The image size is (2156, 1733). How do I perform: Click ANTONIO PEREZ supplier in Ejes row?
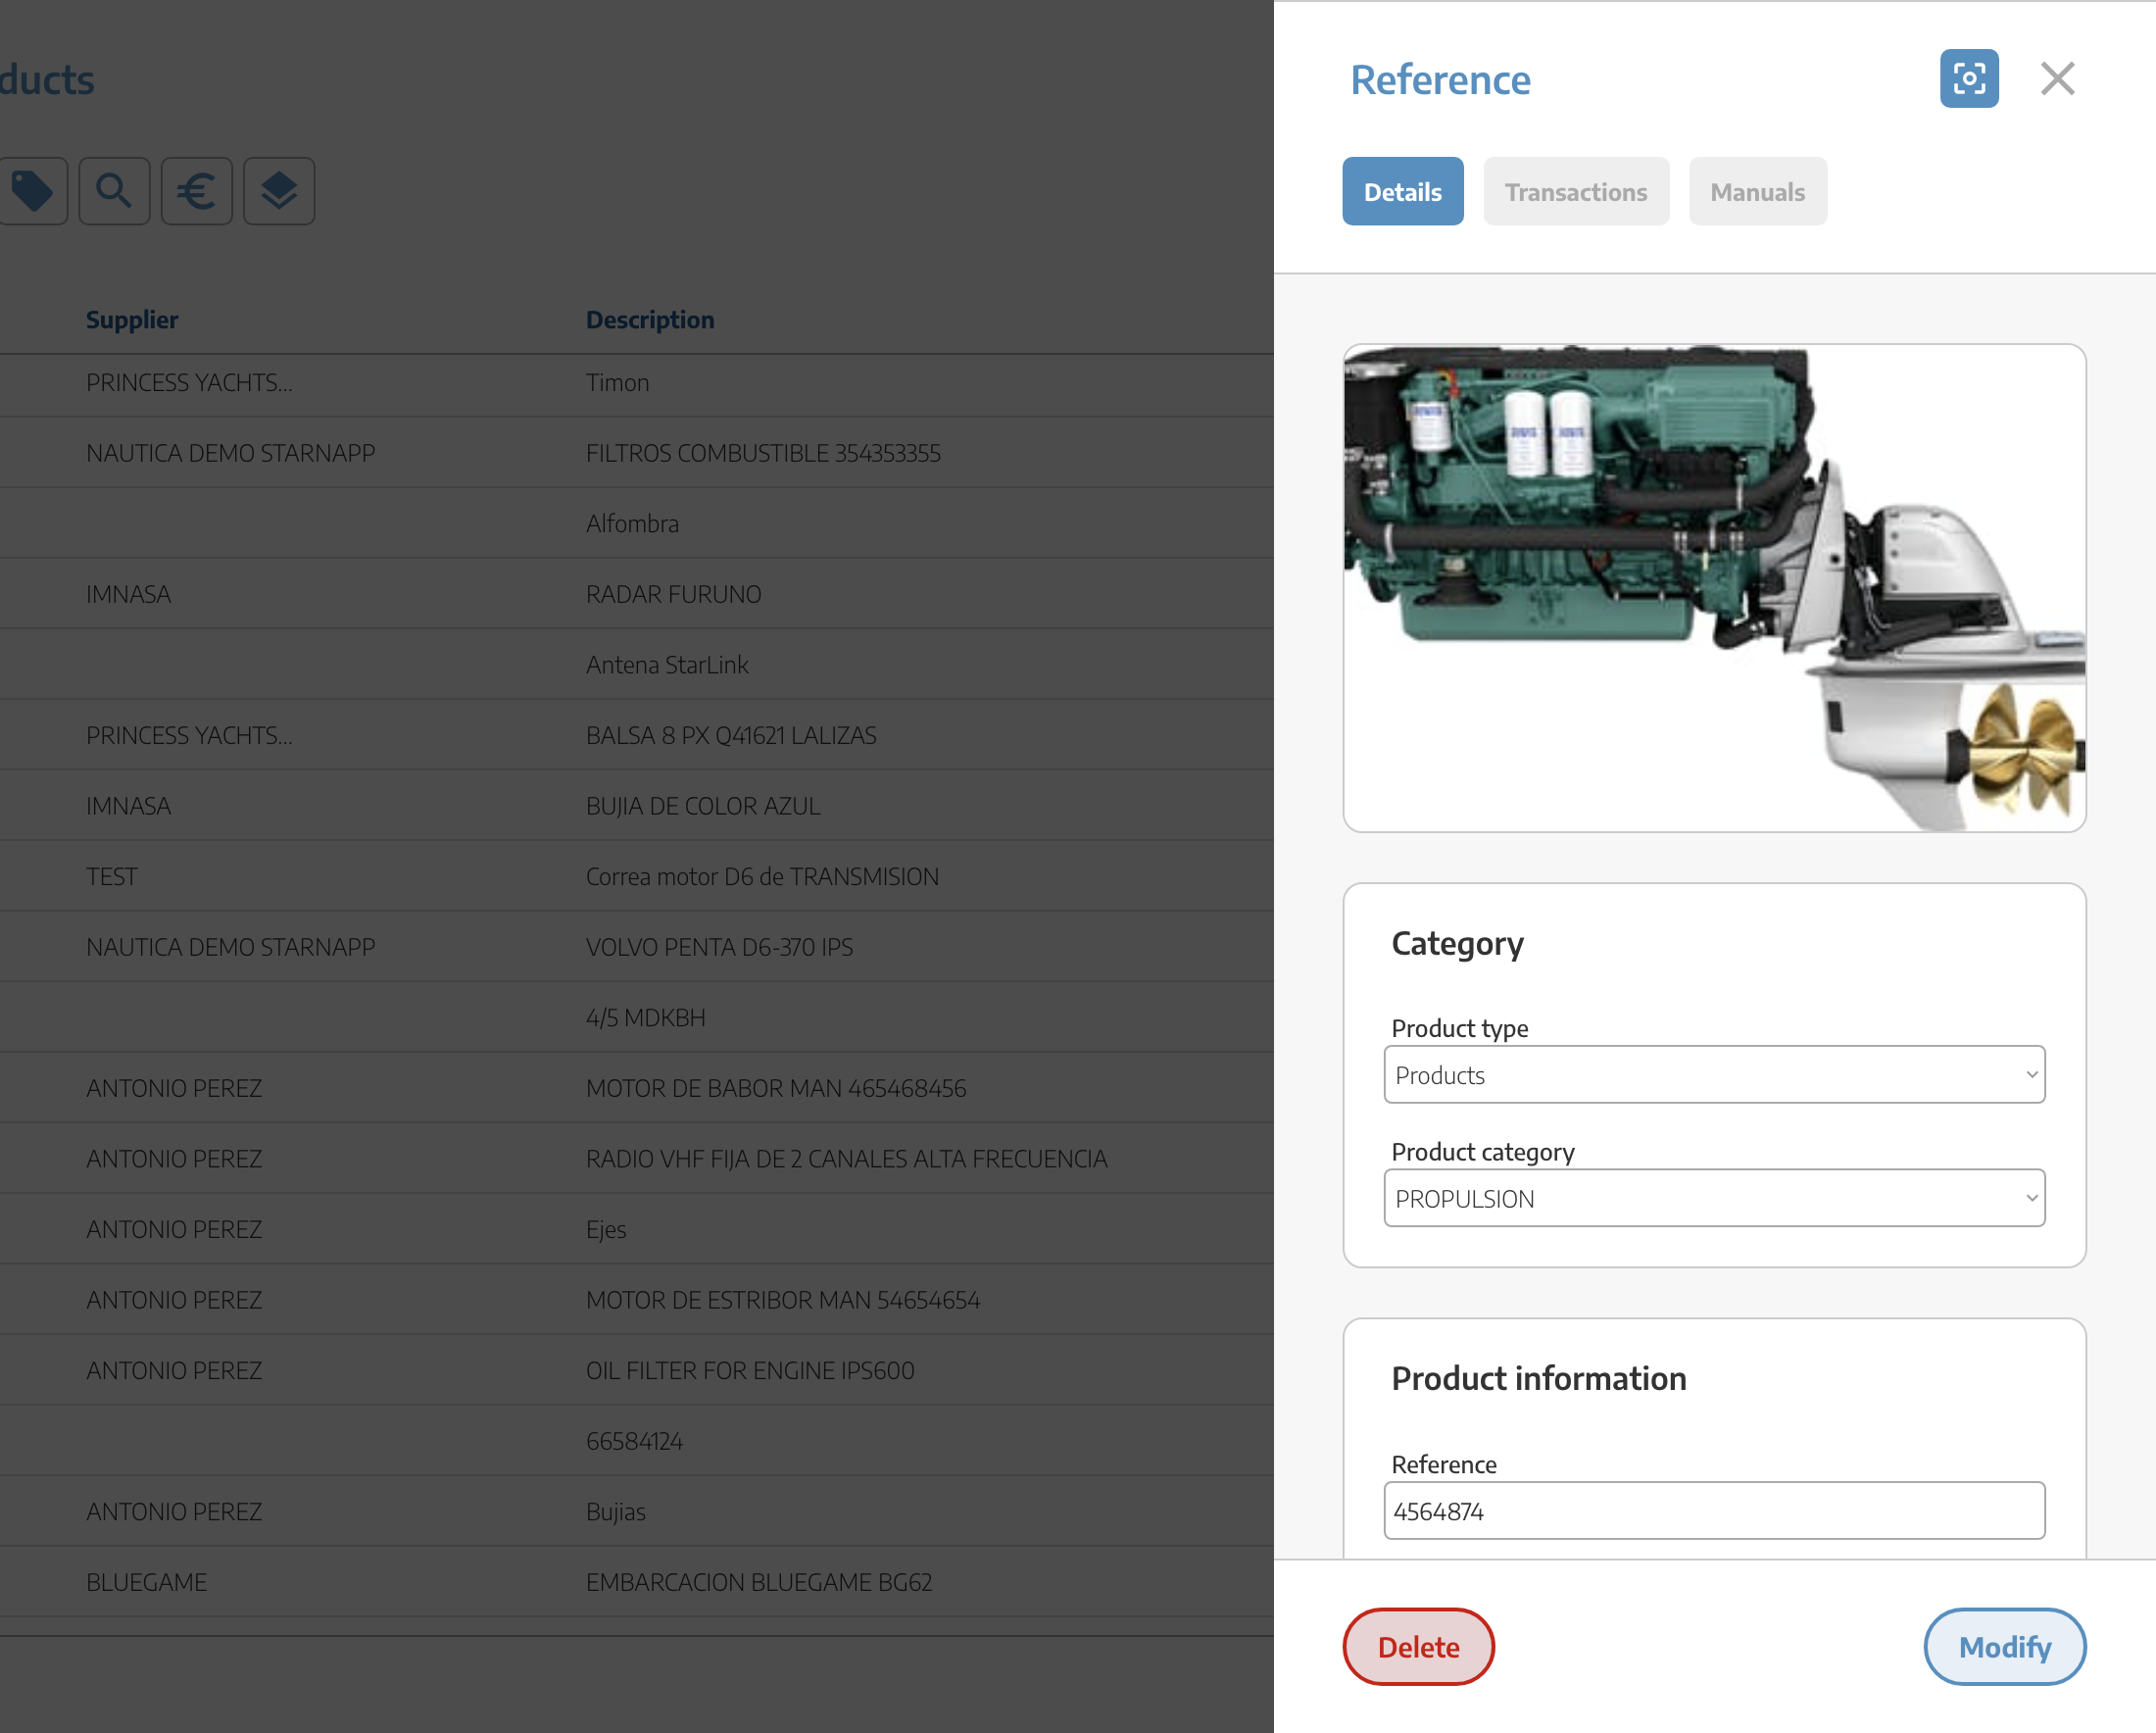[x=174, y=1229]
